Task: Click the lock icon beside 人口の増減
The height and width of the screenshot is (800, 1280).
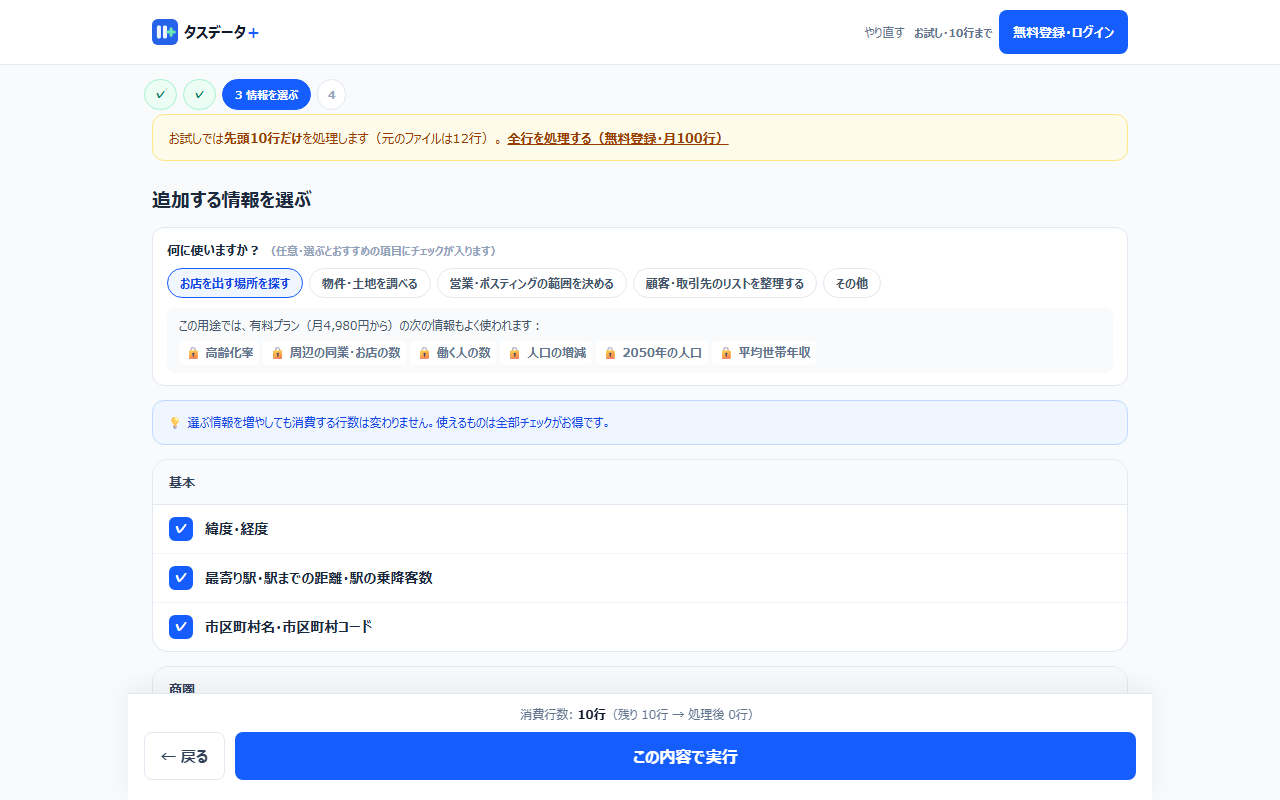Action: tap(515, 353)
